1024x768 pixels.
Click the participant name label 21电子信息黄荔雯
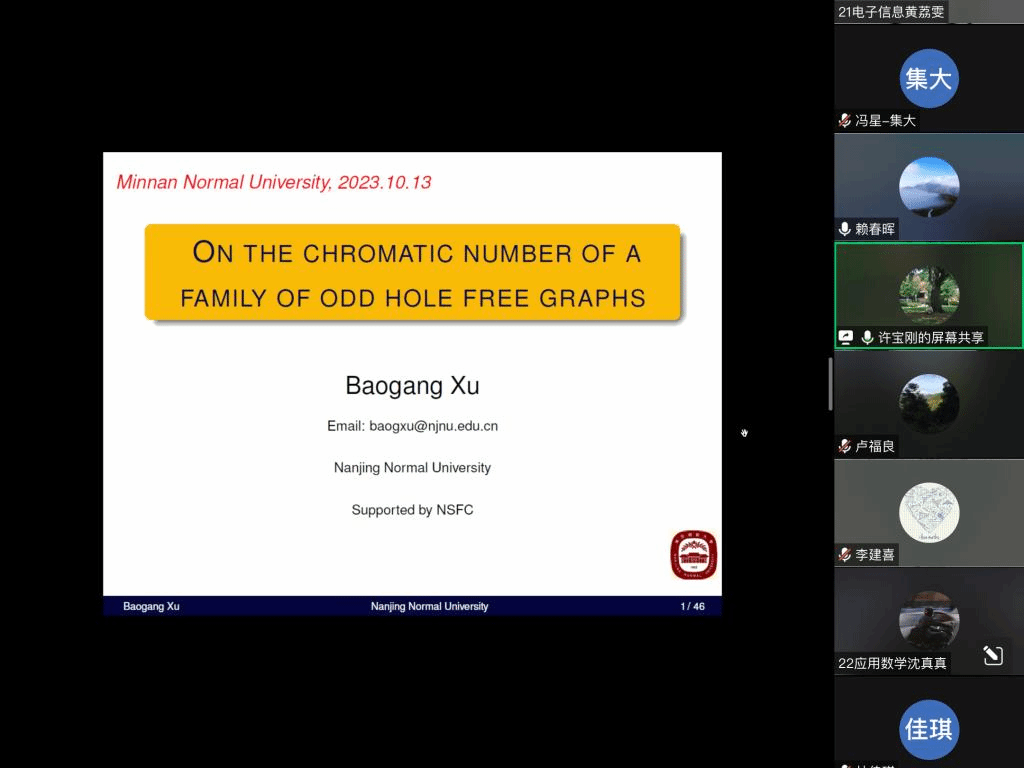(x=891, y=12)
